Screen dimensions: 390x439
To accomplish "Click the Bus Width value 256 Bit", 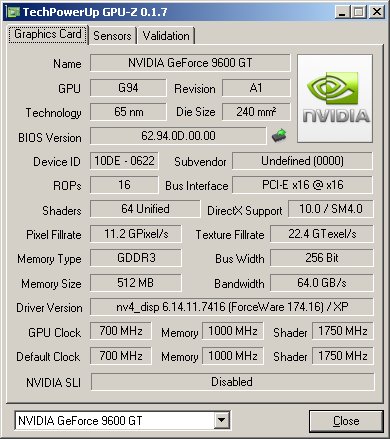I will (322, 258).
